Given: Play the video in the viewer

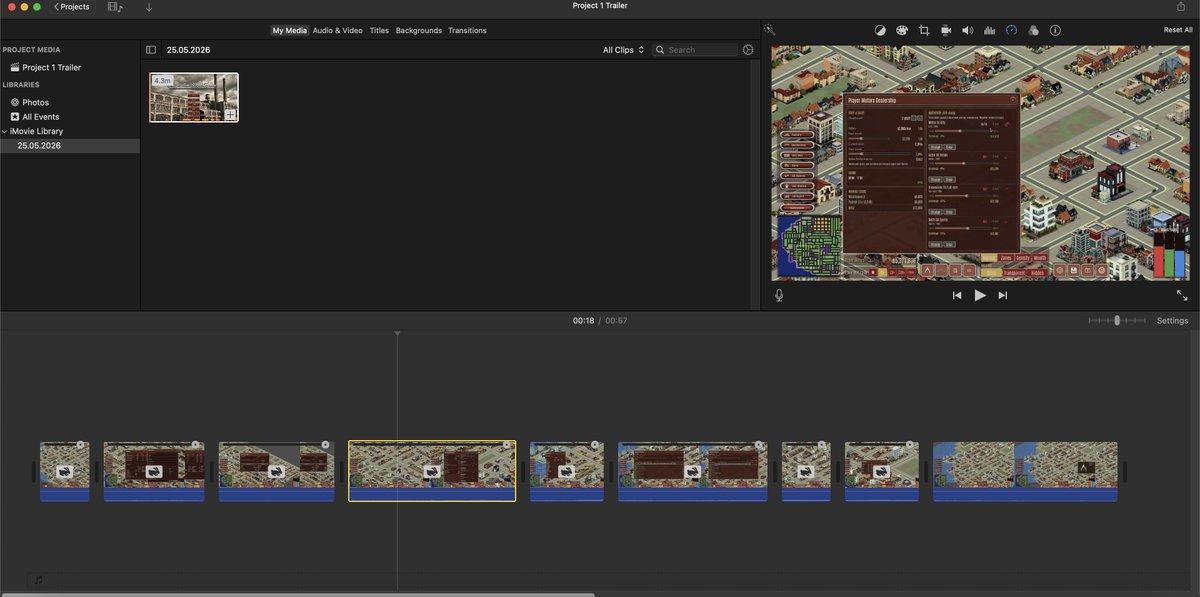Looking at the screenshot, I should [980, 295].
